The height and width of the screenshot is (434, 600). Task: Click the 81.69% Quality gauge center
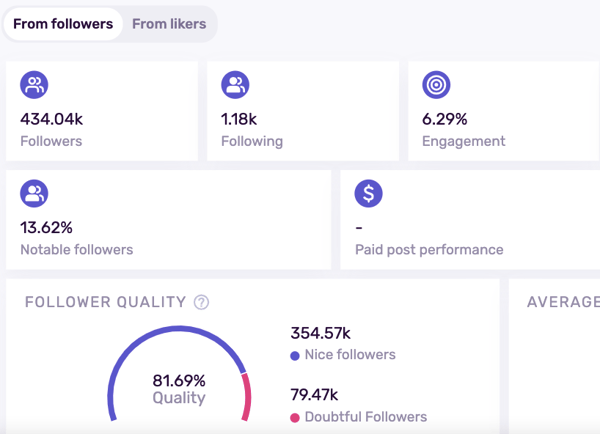179,389
